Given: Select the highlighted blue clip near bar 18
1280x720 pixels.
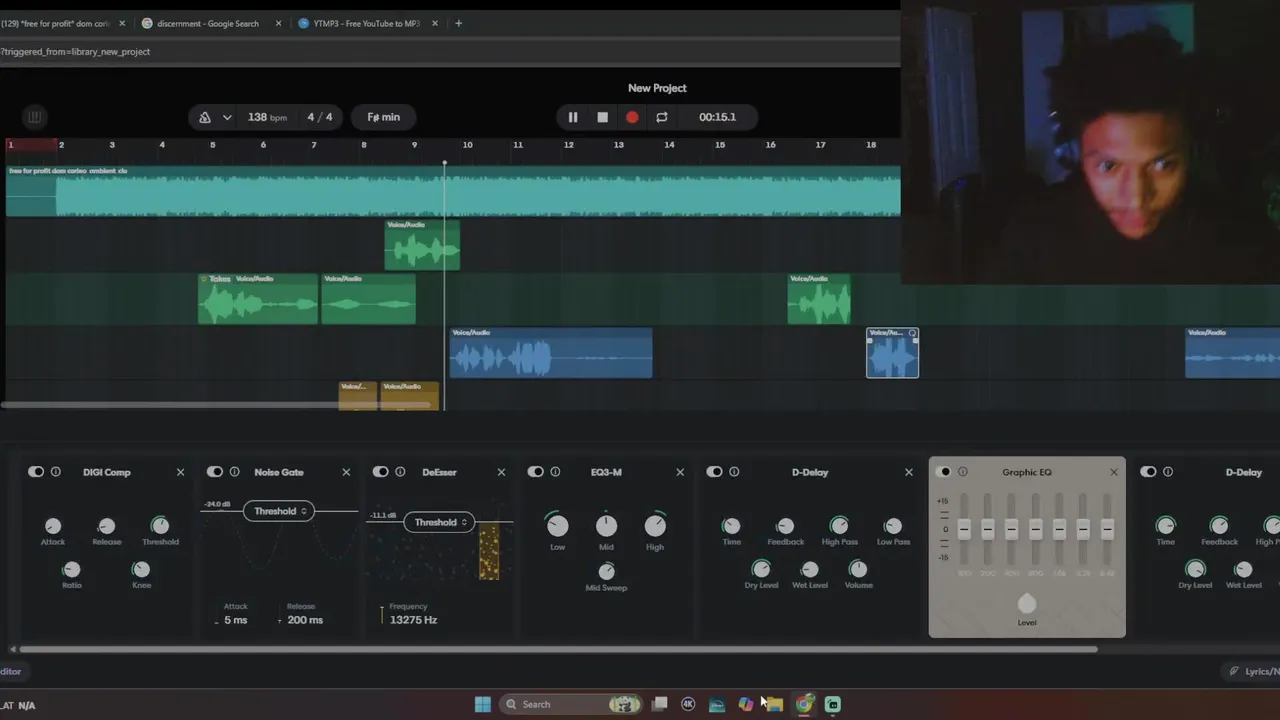Looking at the screenshot, I should coord(892,353).
